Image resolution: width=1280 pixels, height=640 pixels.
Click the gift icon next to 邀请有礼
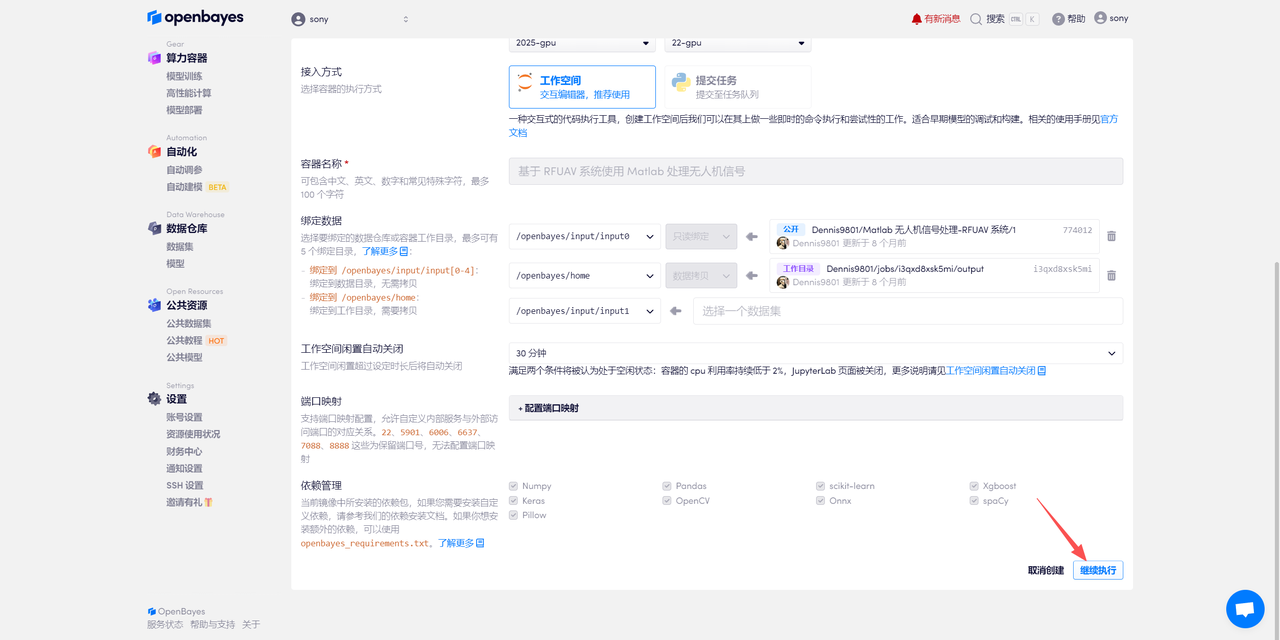[x=208, y=502]
